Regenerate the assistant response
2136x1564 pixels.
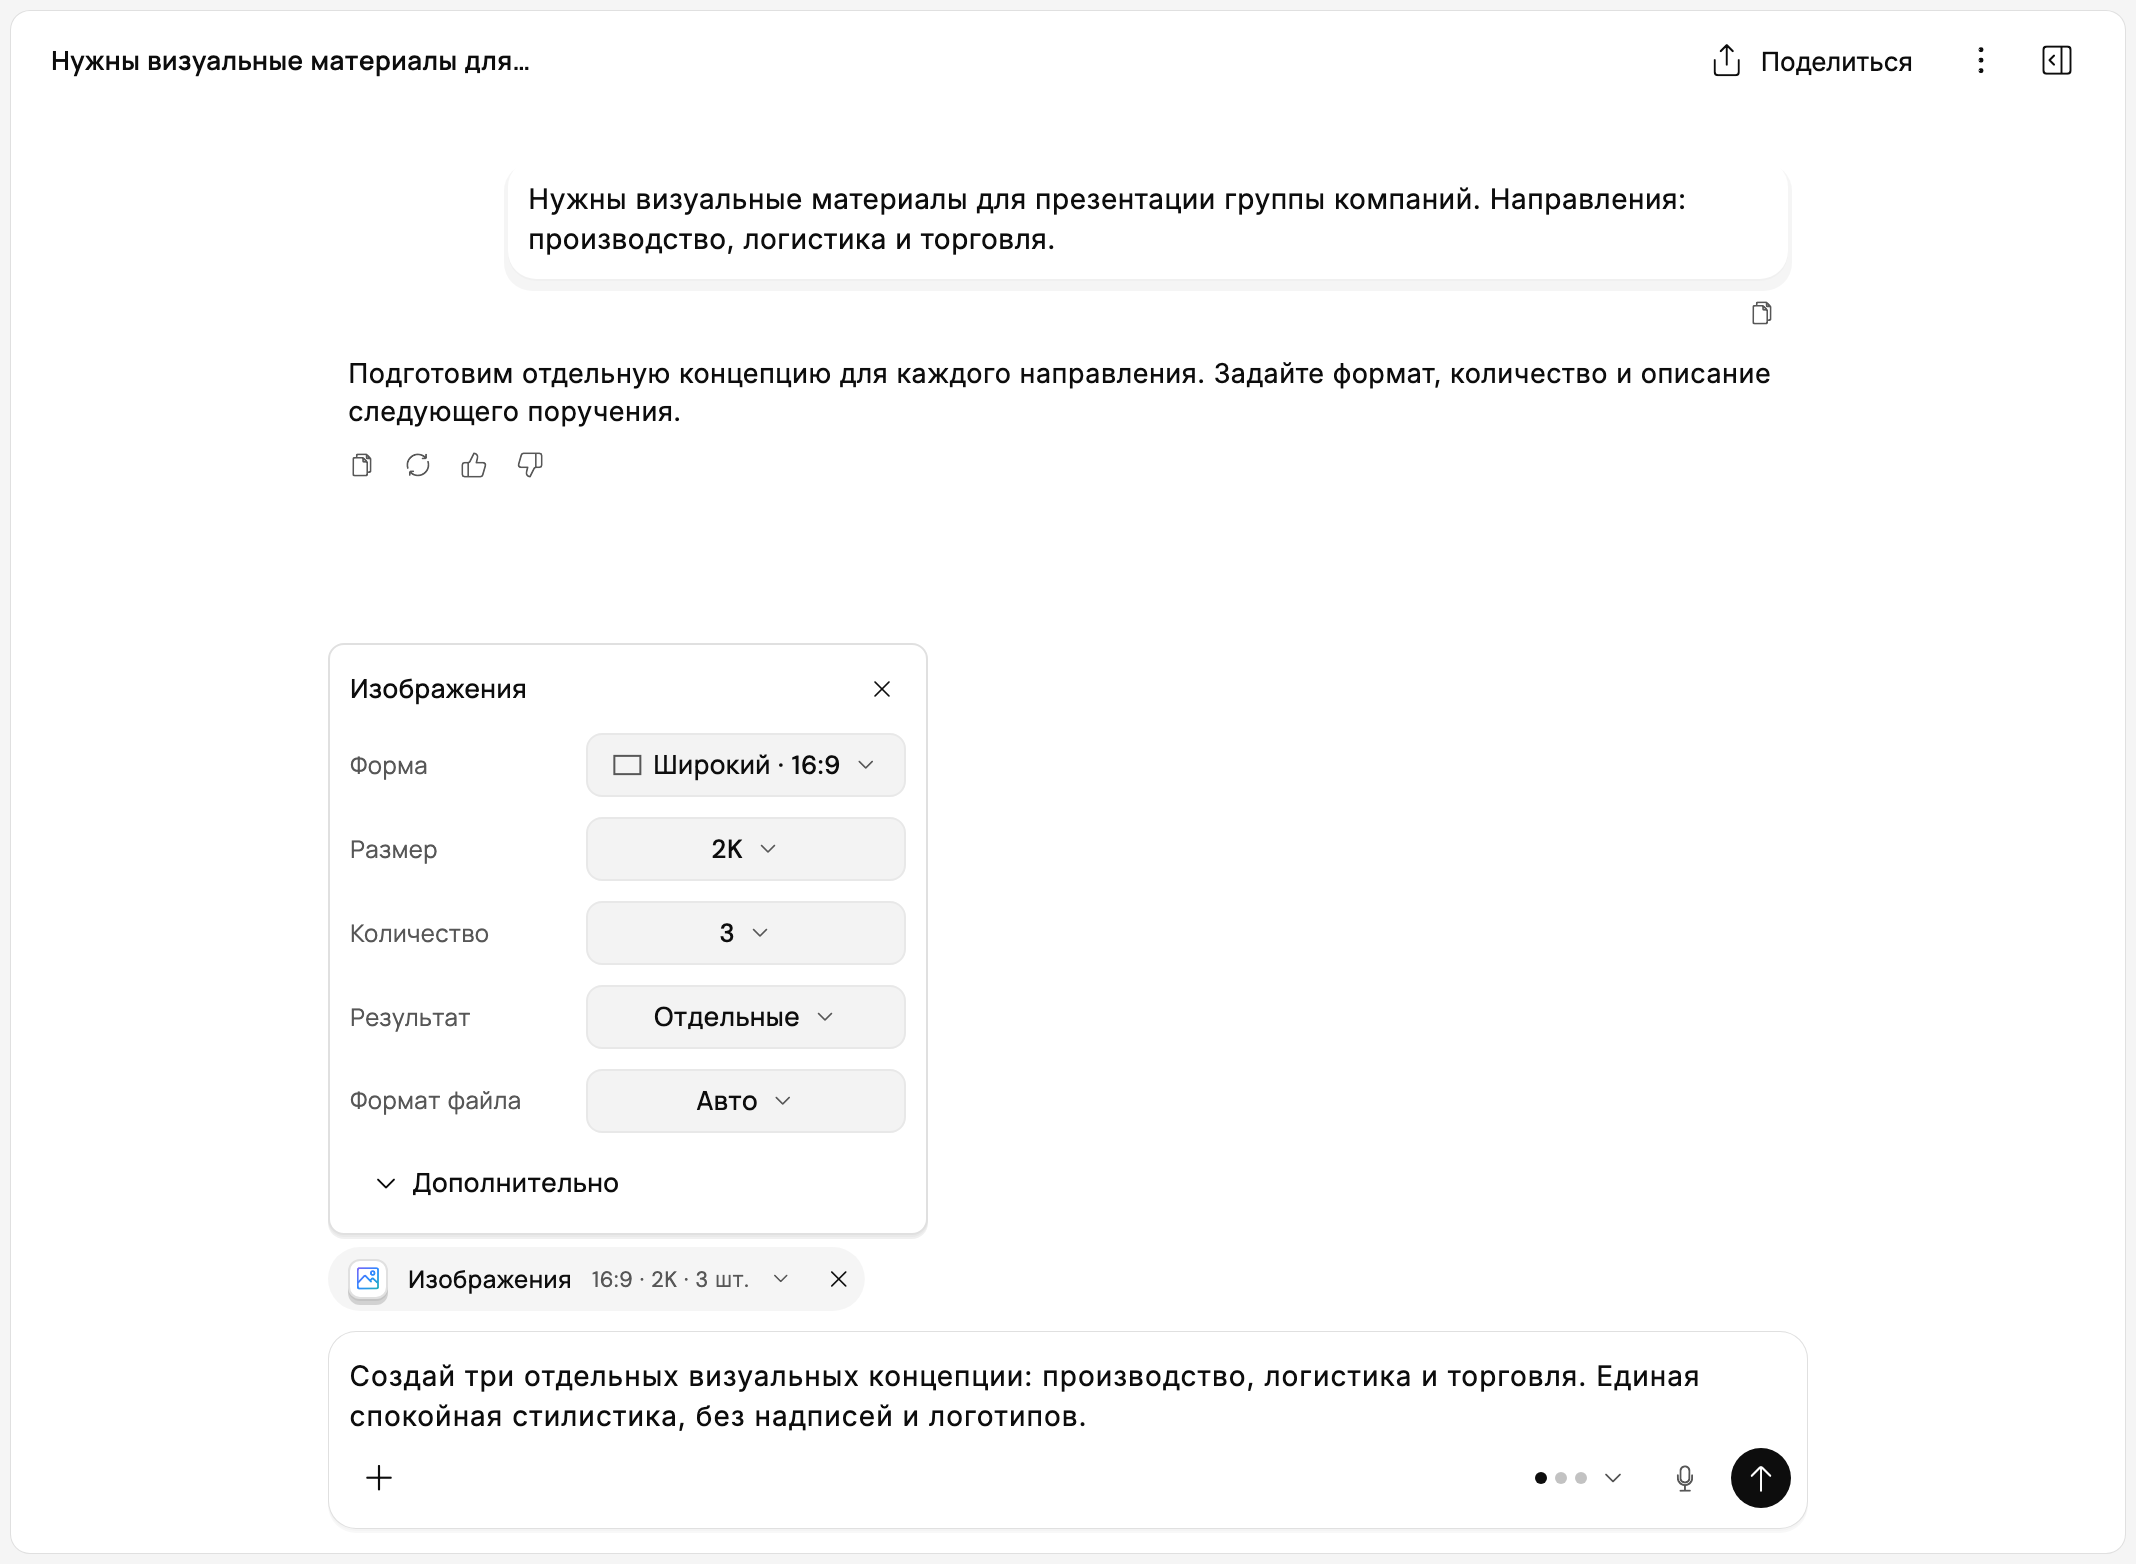click(x=418, y=465)
